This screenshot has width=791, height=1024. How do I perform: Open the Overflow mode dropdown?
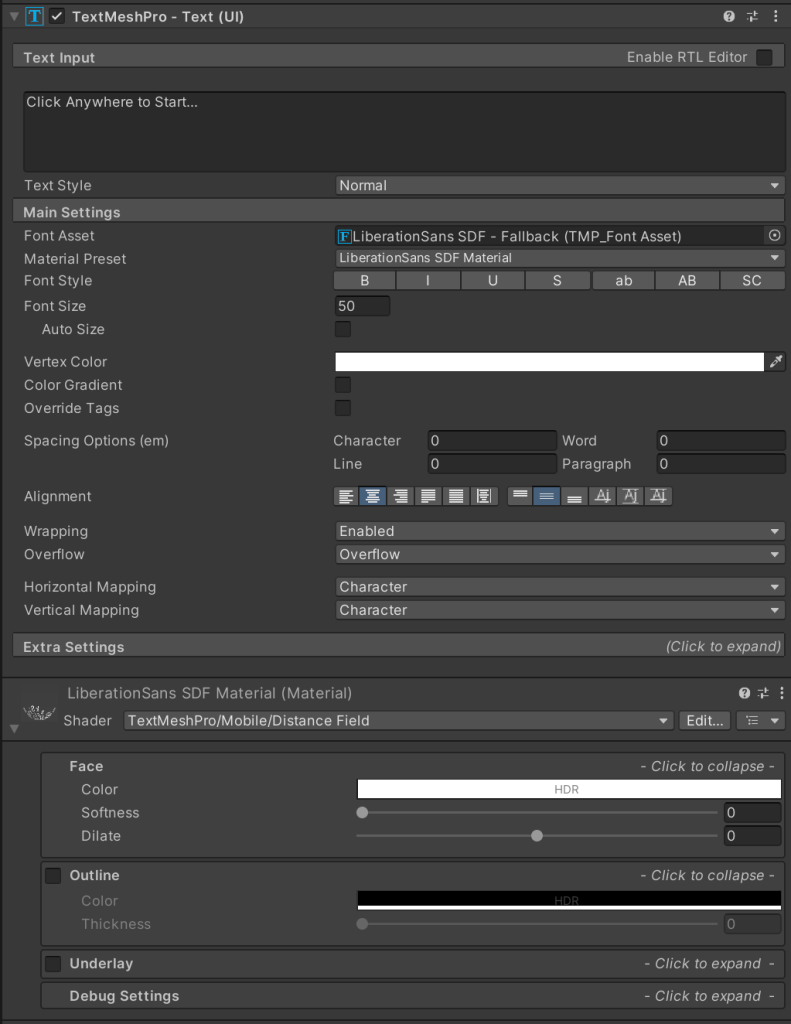(559, 554)
